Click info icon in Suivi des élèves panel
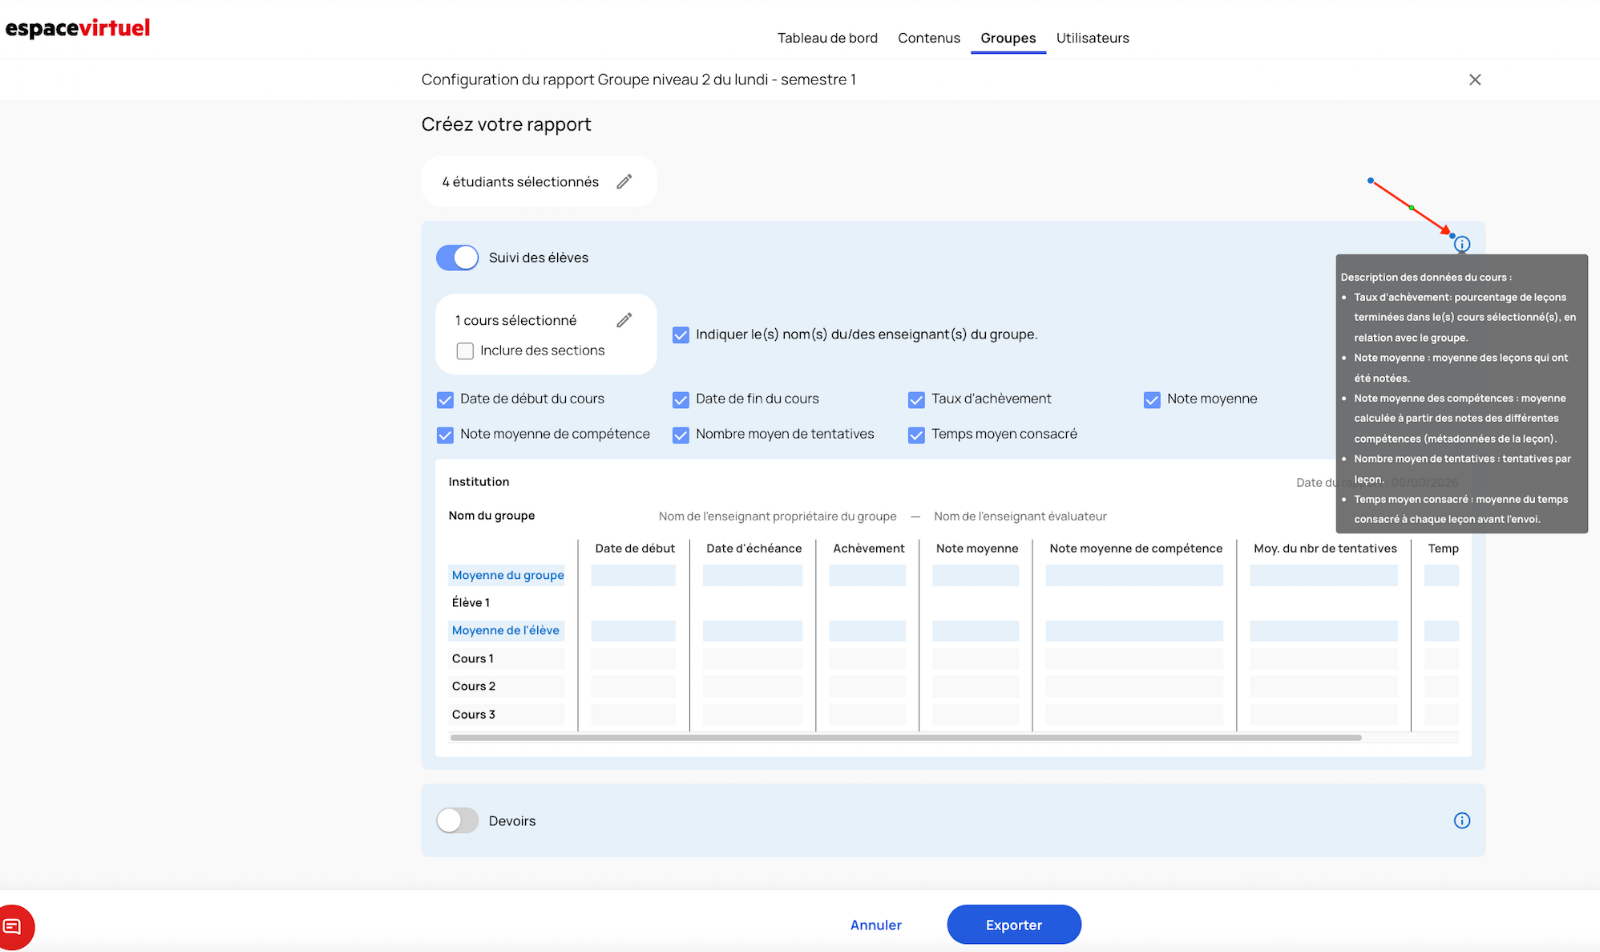The height and width of the screenshot is (952, 1600). coord(1462,244)
